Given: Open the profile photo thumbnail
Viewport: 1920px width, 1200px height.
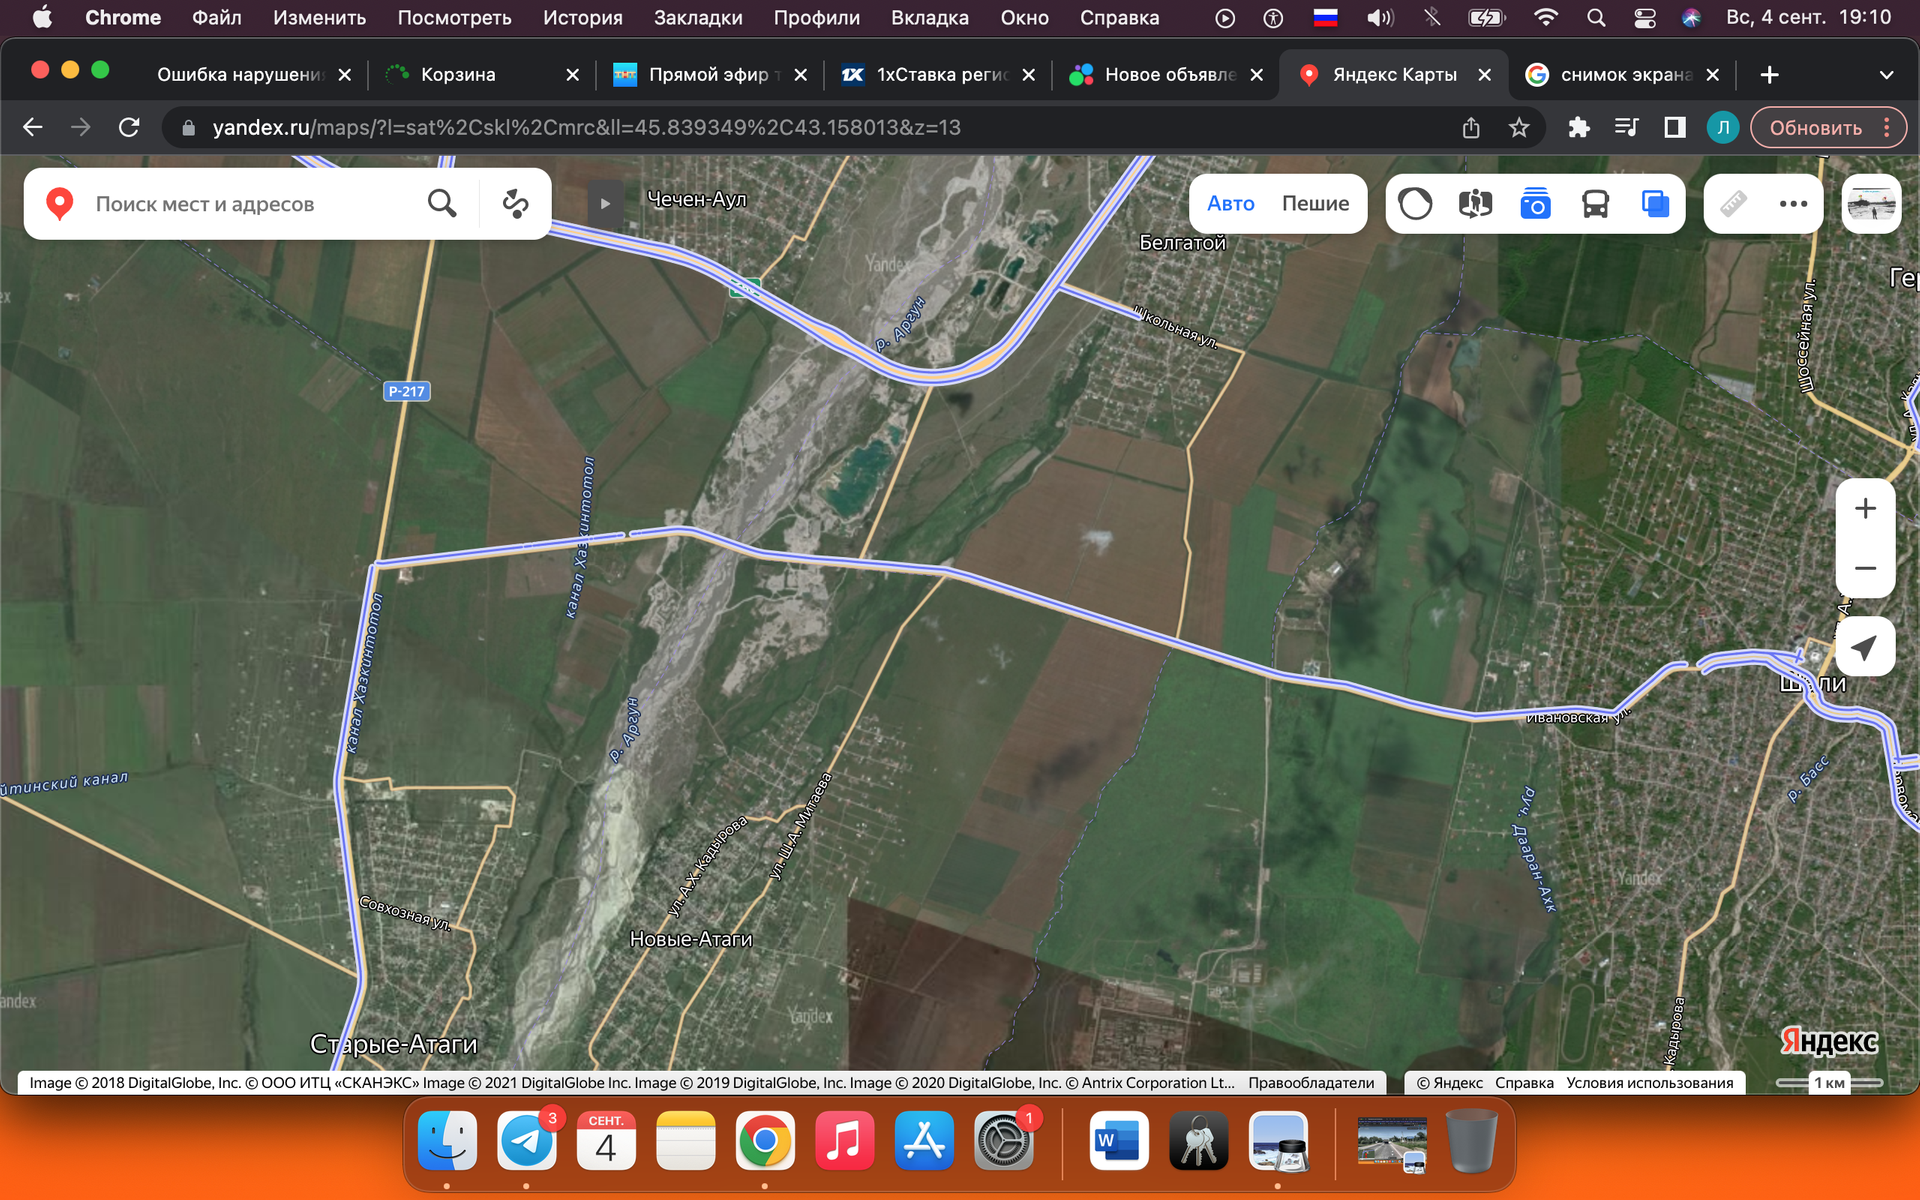Looking at the screenshot, I should 1870,204.
